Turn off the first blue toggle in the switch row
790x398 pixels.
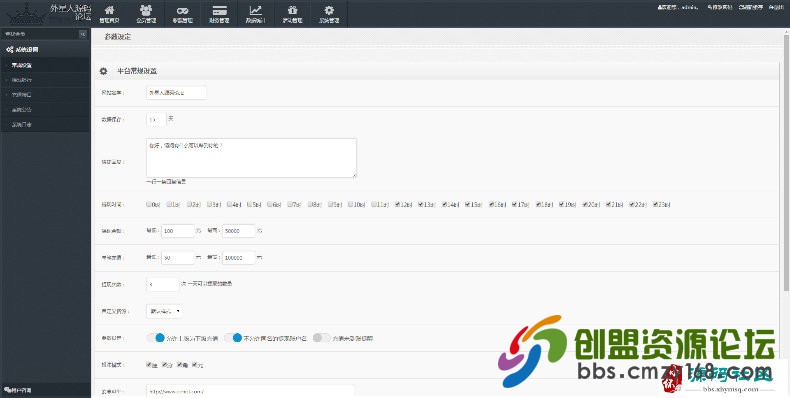coord(155,338)
